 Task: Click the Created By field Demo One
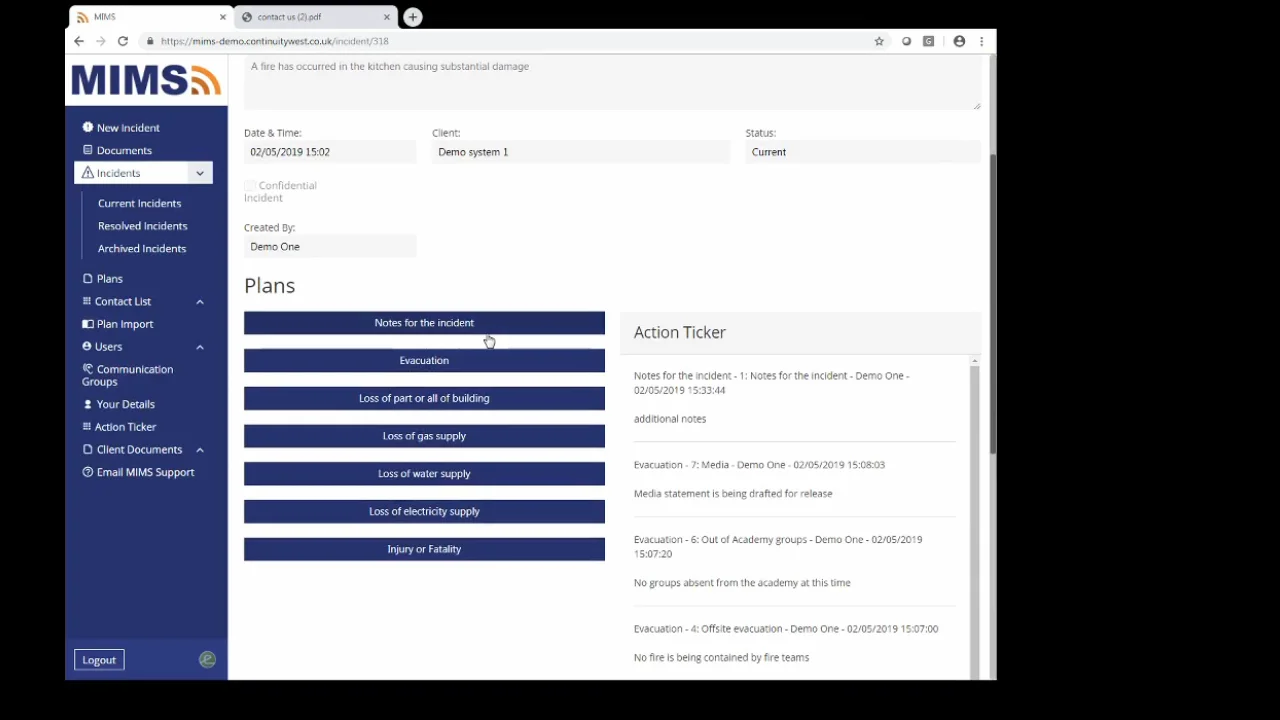click(x=330, y=247)
